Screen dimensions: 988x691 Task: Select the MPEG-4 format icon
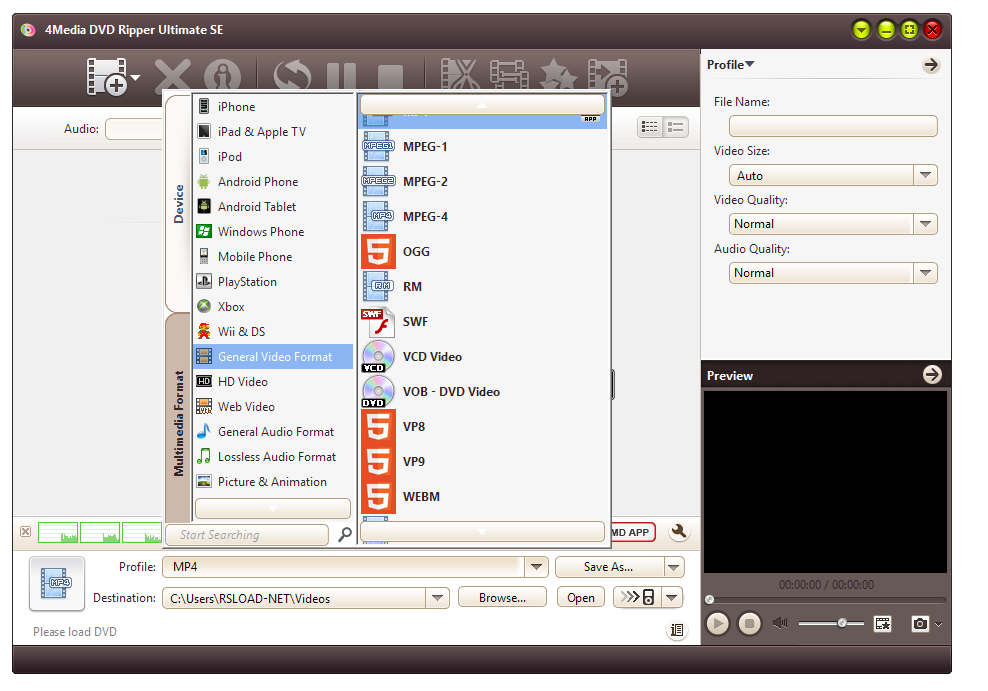pyautogui.click(x=378, y=217)
